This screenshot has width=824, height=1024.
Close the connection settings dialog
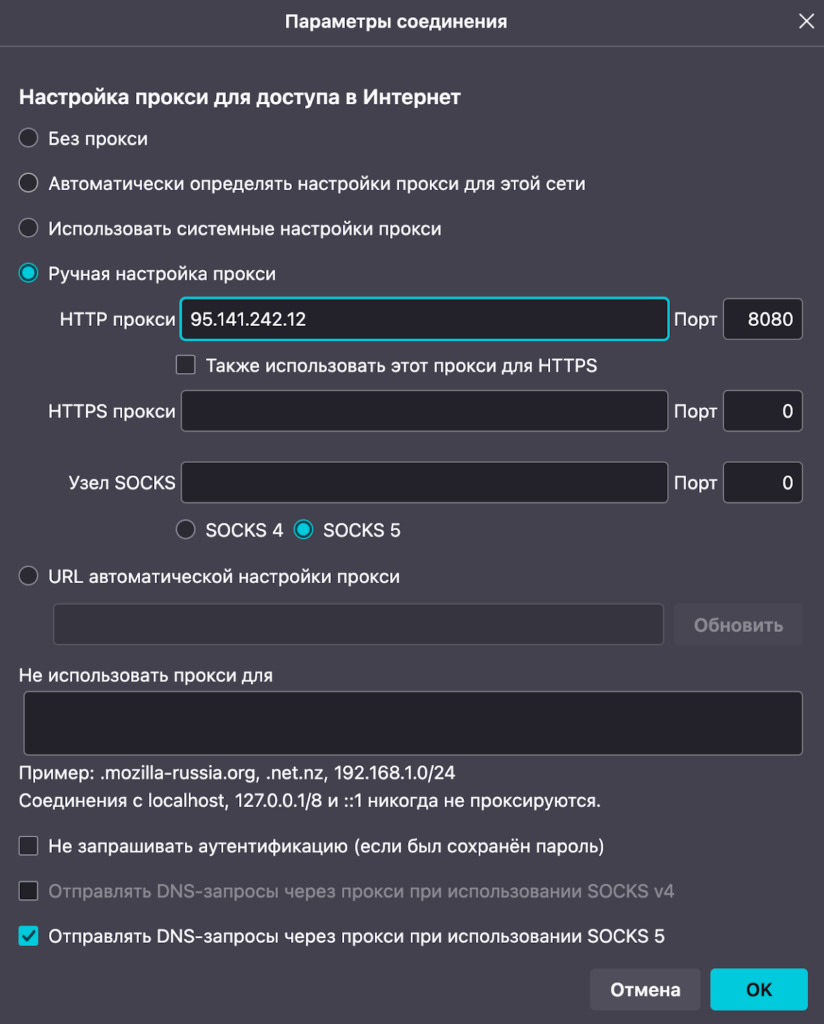(805, 20)
